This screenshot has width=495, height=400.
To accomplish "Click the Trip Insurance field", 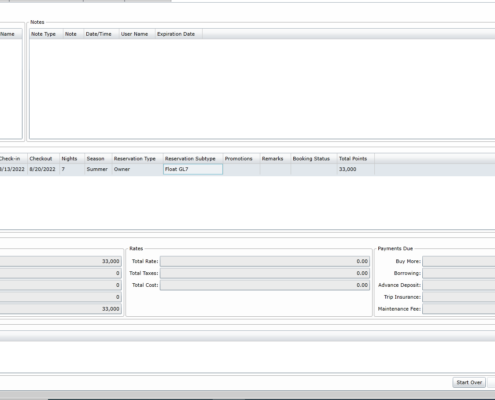I will pyautogui.click(x=459, y=297).
